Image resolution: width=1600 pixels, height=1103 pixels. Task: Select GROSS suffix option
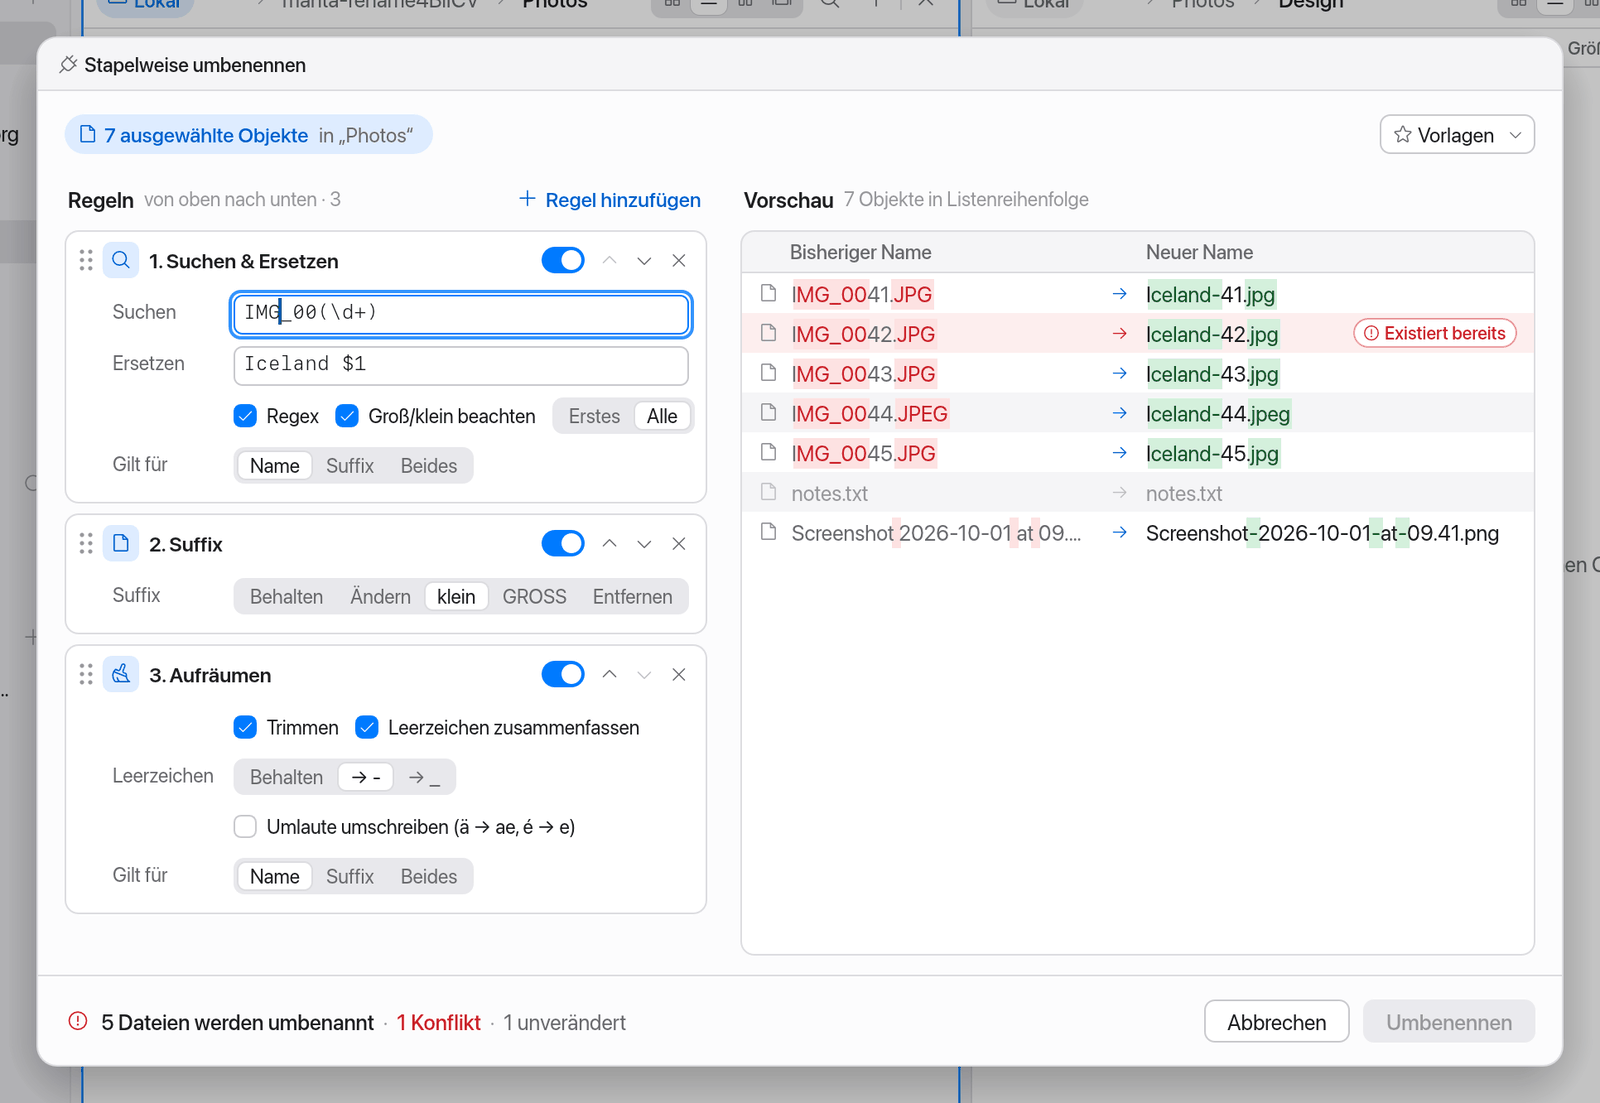click(534, 597)
